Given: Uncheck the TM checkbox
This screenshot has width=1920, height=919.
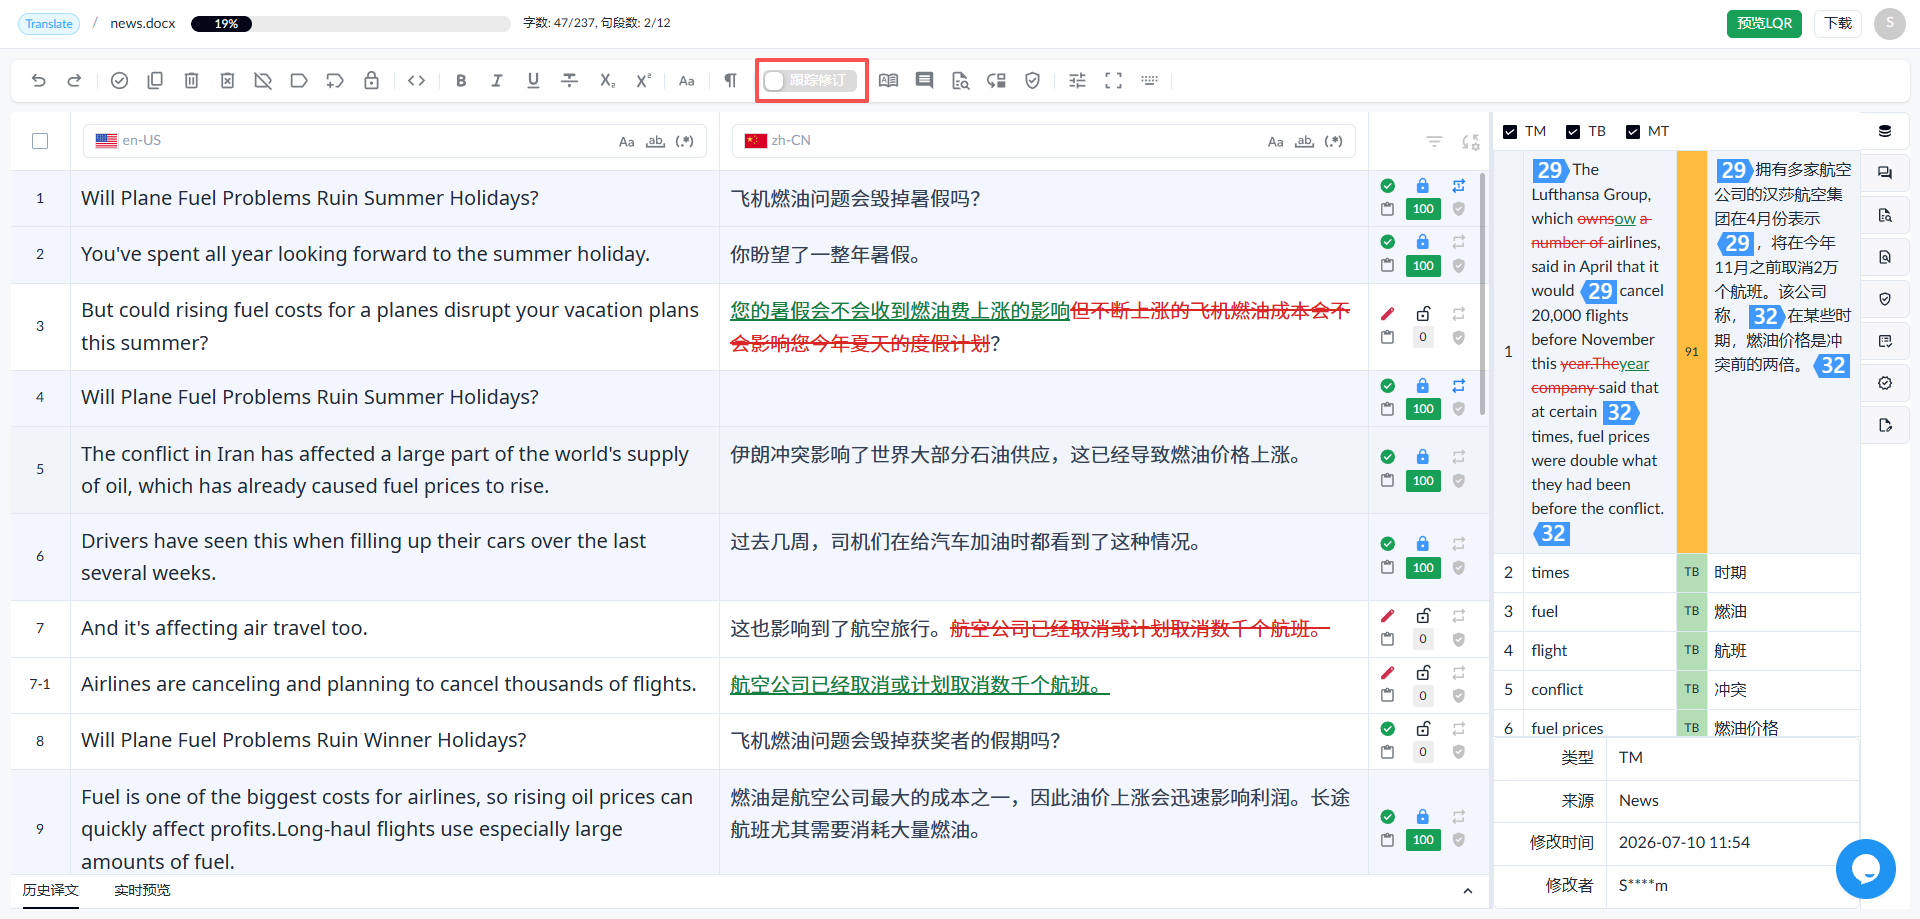Looking at the screenshot, I should 1510,132.
